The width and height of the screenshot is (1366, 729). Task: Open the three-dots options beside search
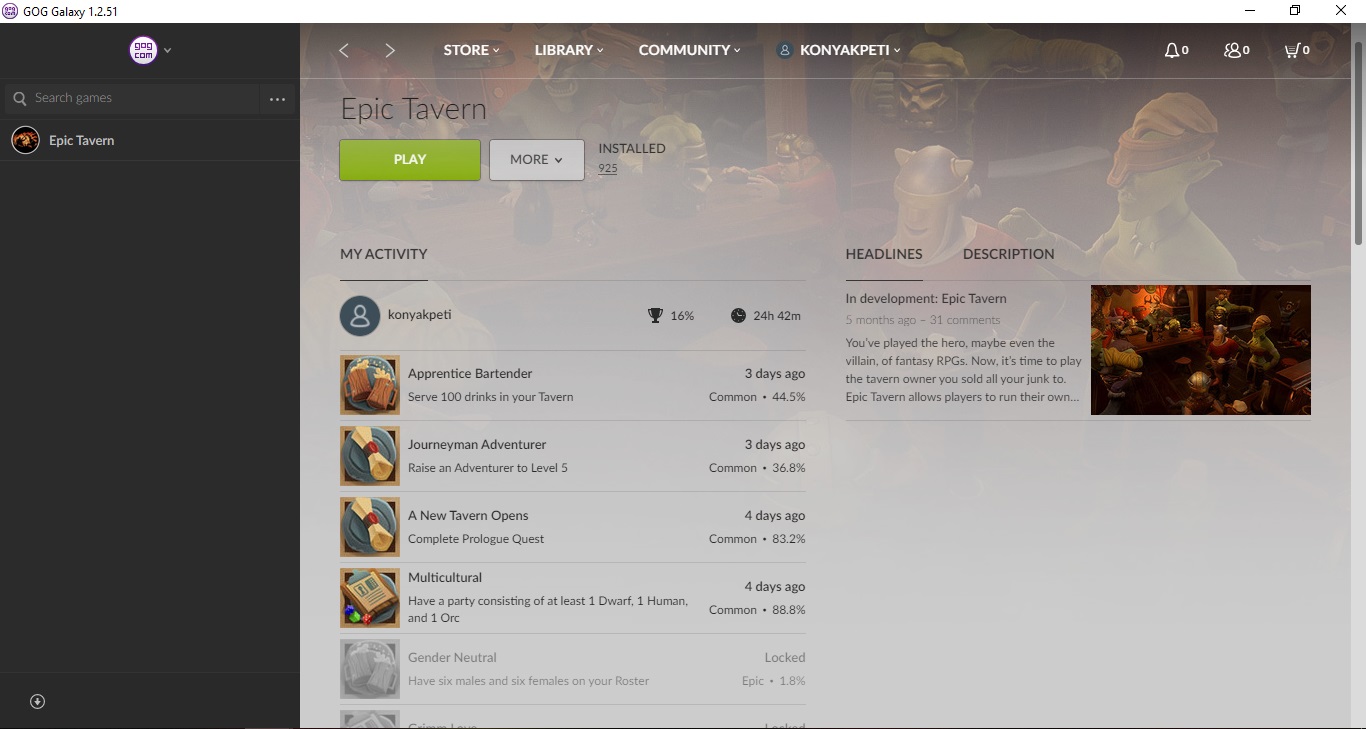tap(278, 99)
